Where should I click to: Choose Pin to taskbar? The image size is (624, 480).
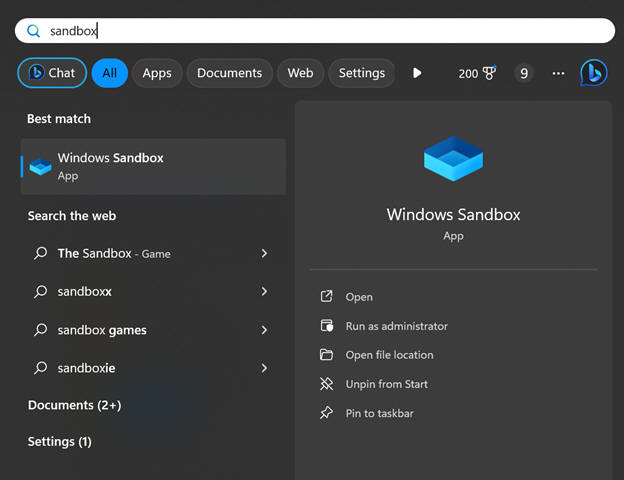(379, 413)
